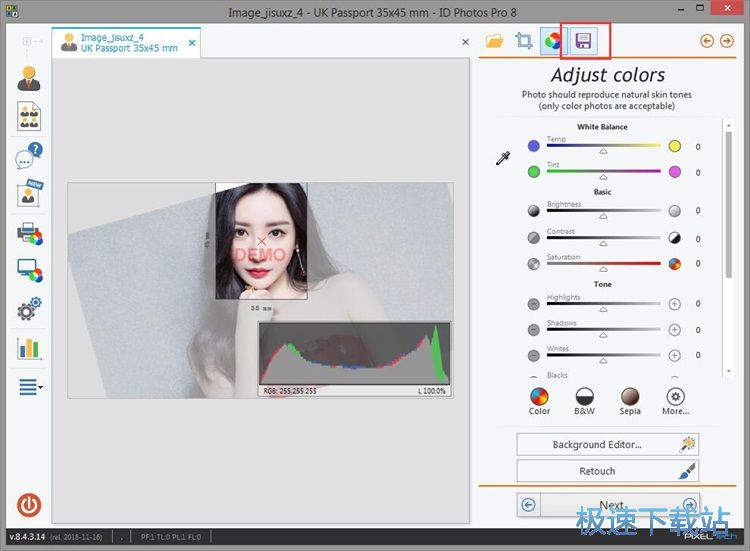Click the Brightness slider handle
Viewport: 750px width, 551px height.
[604, 216]
